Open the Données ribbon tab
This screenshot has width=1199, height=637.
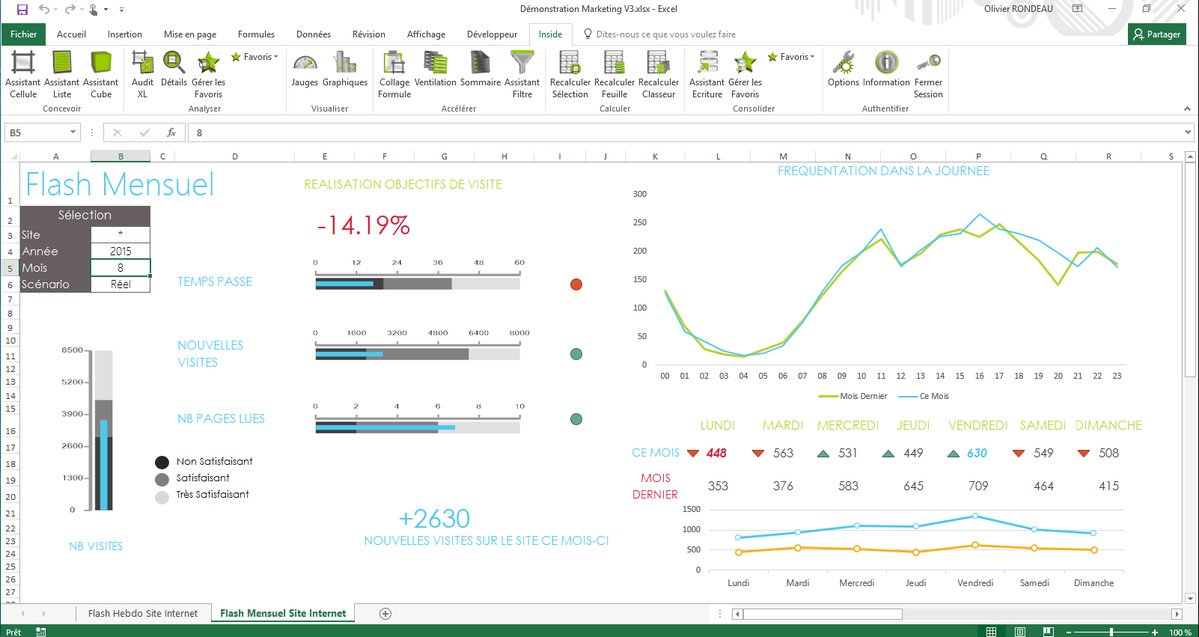314,34
